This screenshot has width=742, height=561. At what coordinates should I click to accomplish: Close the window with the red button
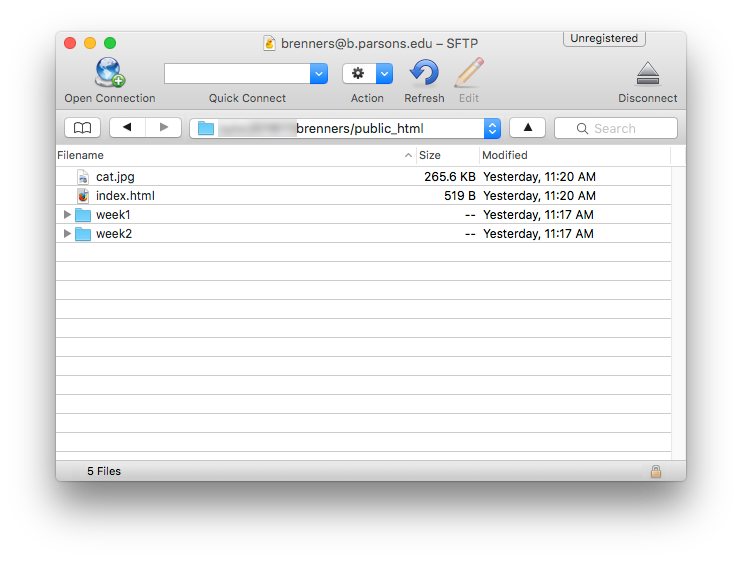(x=70, y=43)
